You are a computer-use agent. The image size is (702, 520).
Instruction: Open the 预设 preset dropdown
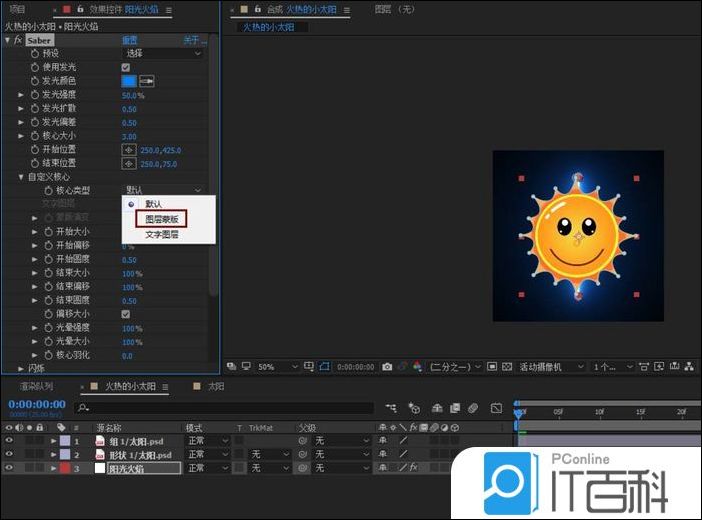click(163, 53)
